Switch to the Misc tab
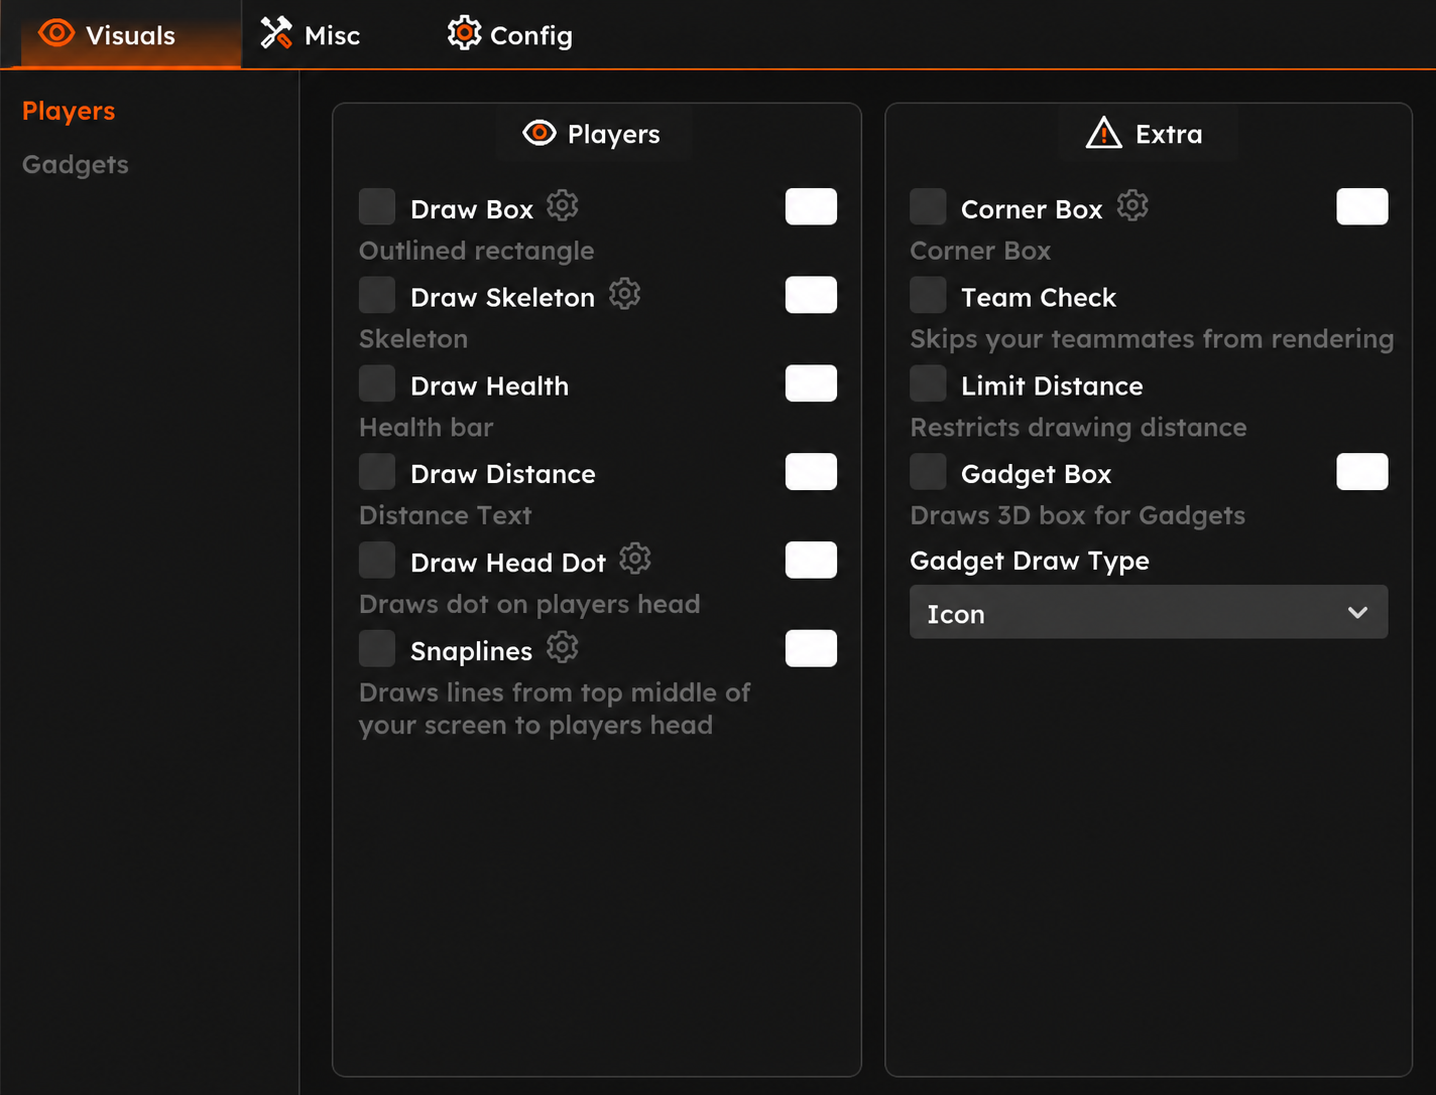This screenshot has width=1436, height=1095. click(310, 35)
